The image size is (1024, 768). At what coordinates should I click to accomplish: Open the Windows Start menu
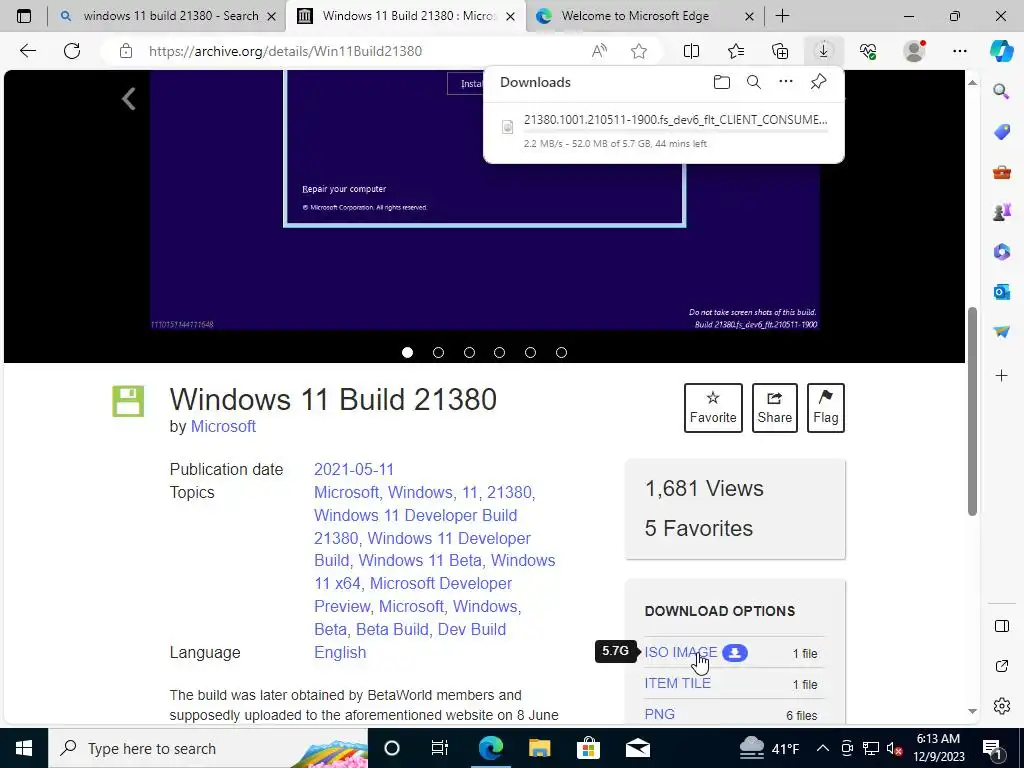24,748
